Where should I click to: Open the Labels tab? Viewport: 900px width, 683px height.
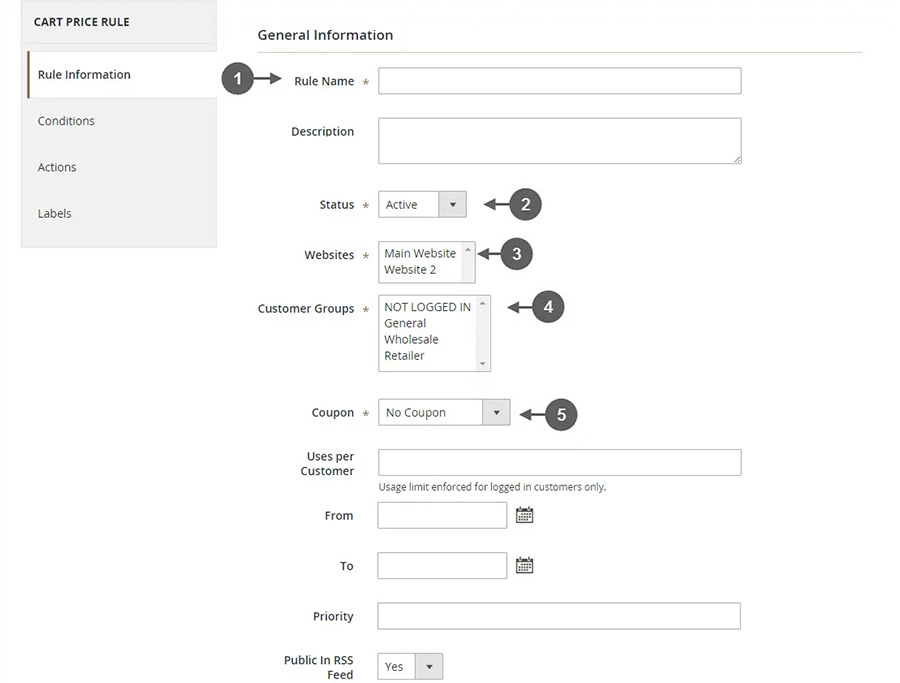[55, 213]
